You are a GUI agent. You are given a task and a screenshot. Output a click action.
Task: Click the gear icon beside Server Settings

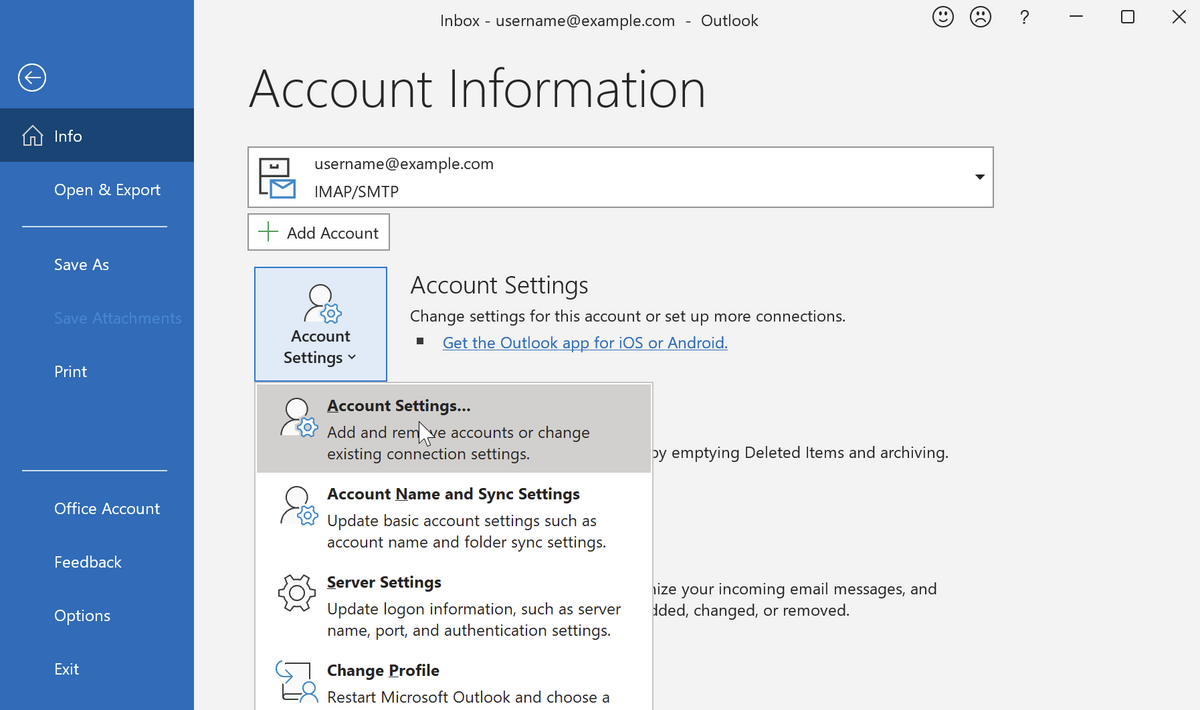coord(297,594)
